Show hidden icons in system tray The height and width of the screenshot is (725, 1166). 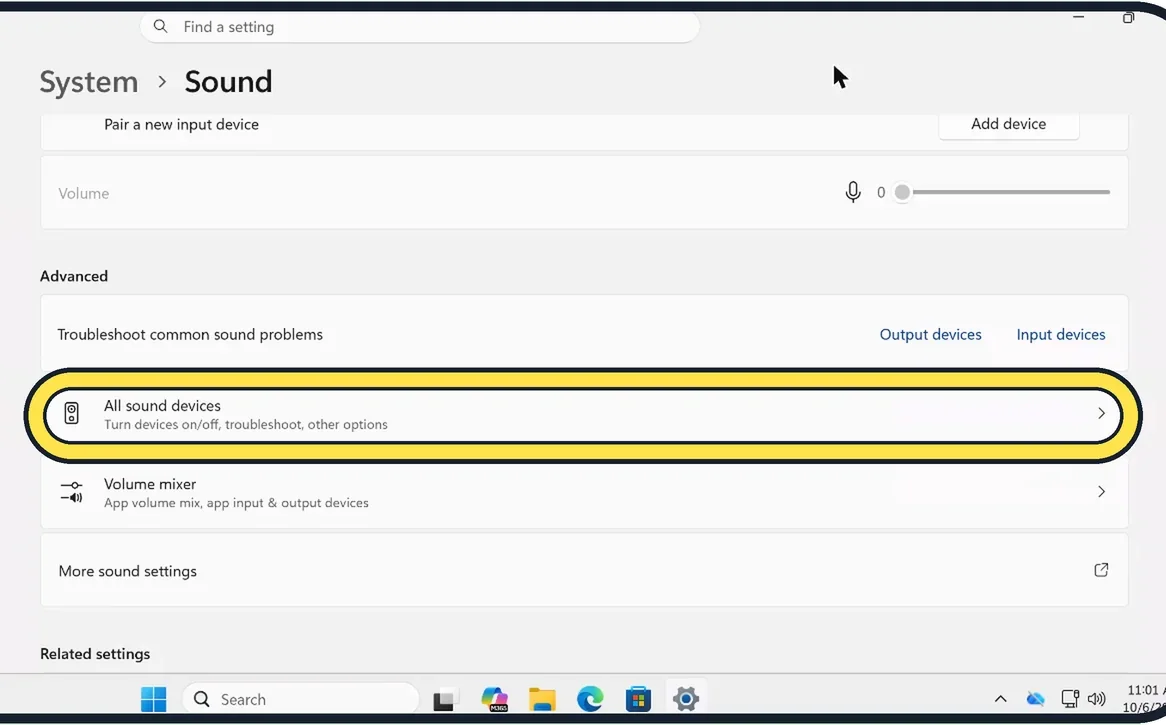(x=1001, y=699)
